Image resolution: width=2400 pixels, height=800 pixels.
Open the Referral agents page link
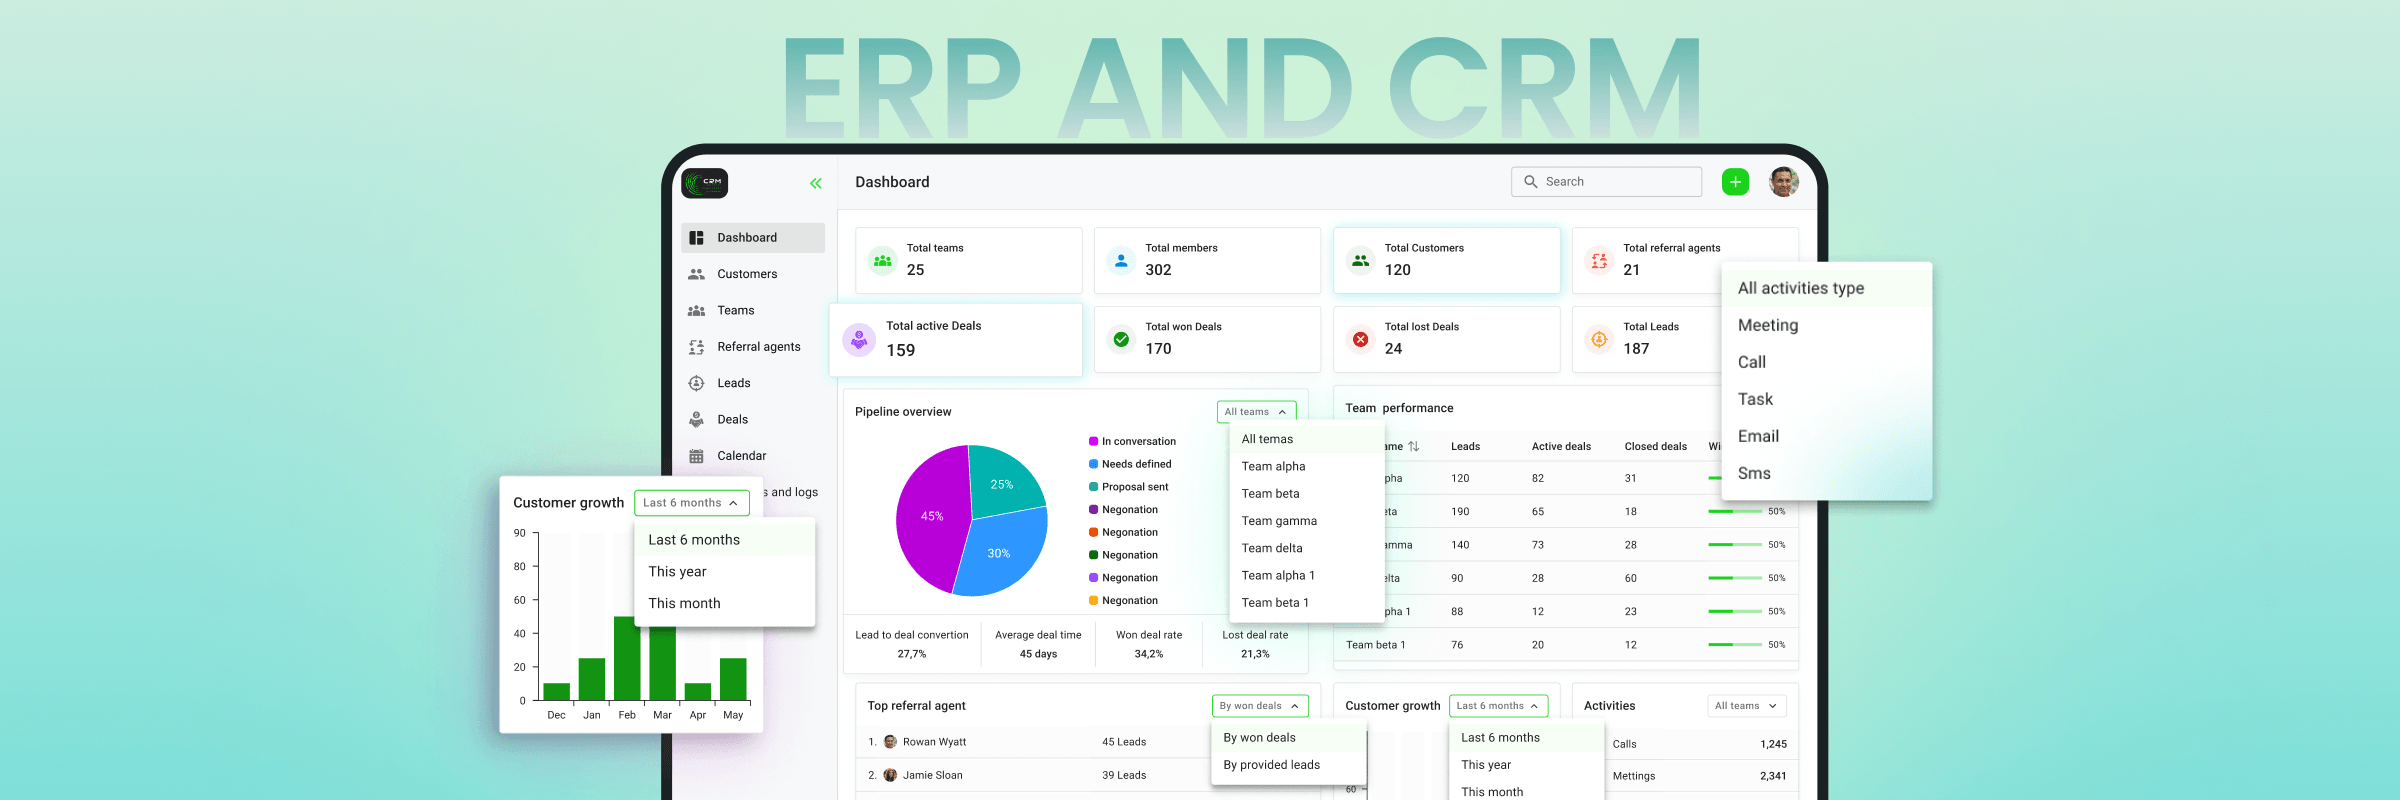(759, 347)
